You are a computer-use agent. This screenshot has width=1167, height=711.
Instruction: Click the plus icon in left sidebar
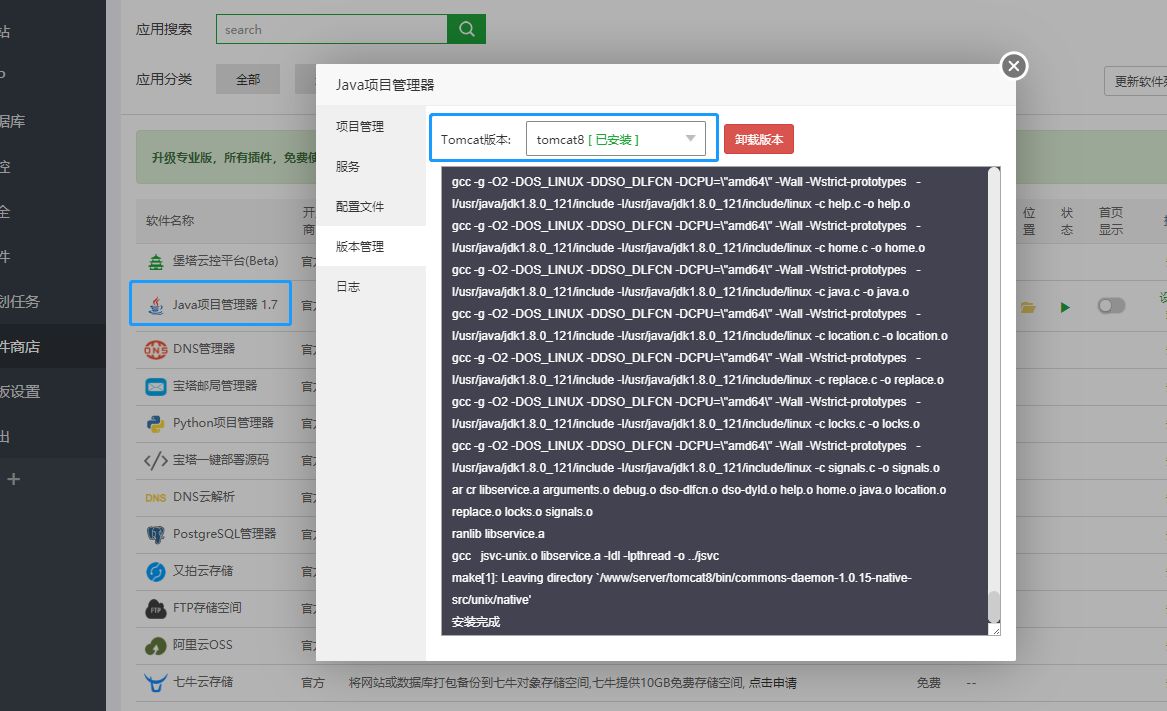click(x=13, y=479)
